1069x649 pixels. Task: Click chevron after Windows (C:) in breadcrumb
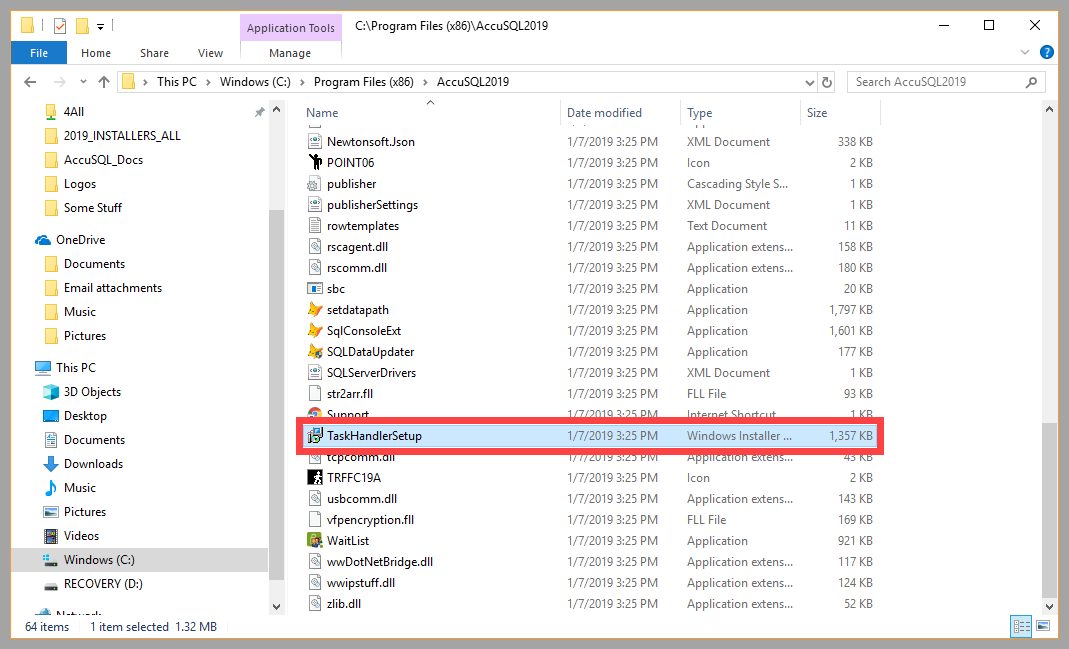pos(302,82)
